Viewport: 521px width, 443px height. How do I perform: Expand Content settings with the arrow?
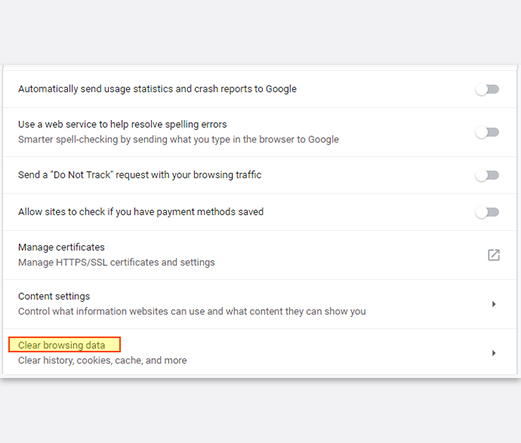[494, 304]
